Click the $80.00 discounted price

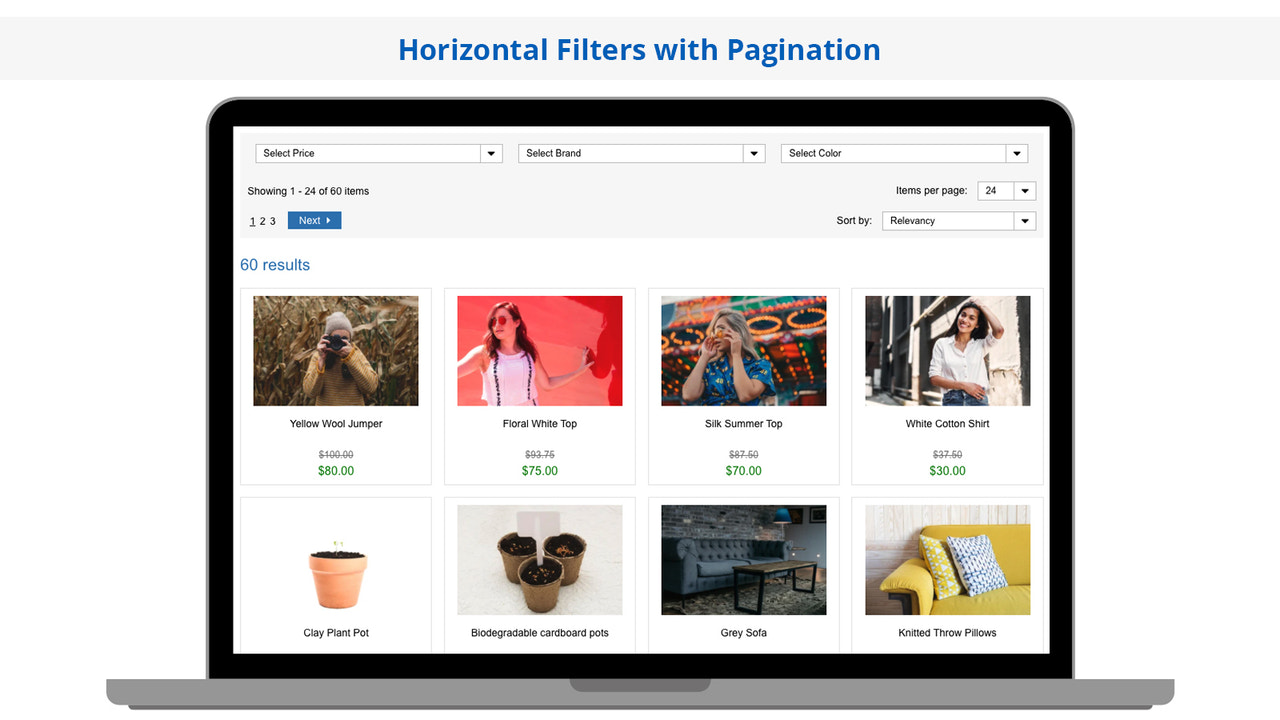coord(335,470)
